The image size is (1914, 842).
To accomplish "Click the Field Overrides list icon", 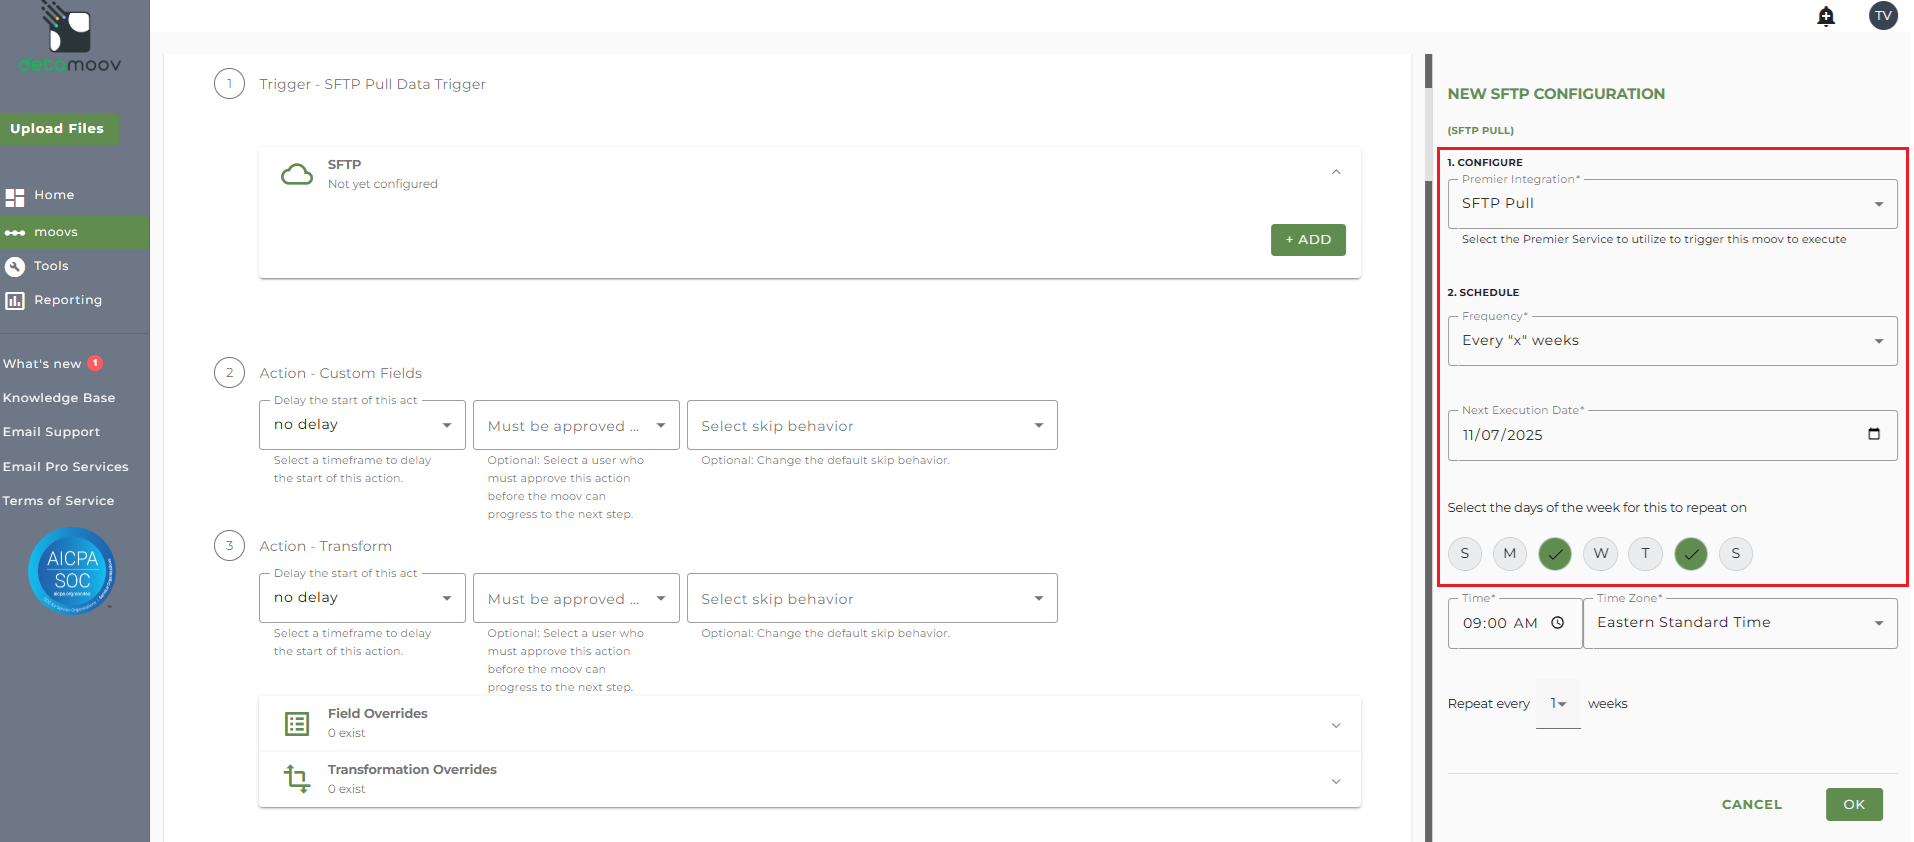I will 297,724.
